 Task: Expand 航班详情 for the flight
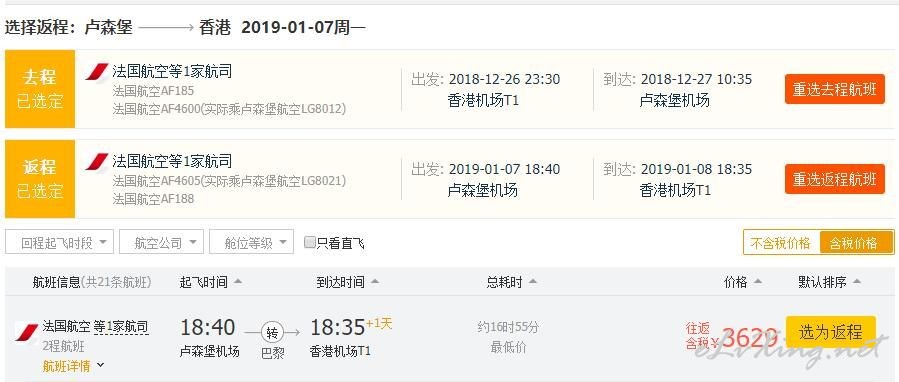tap(73, 365)
